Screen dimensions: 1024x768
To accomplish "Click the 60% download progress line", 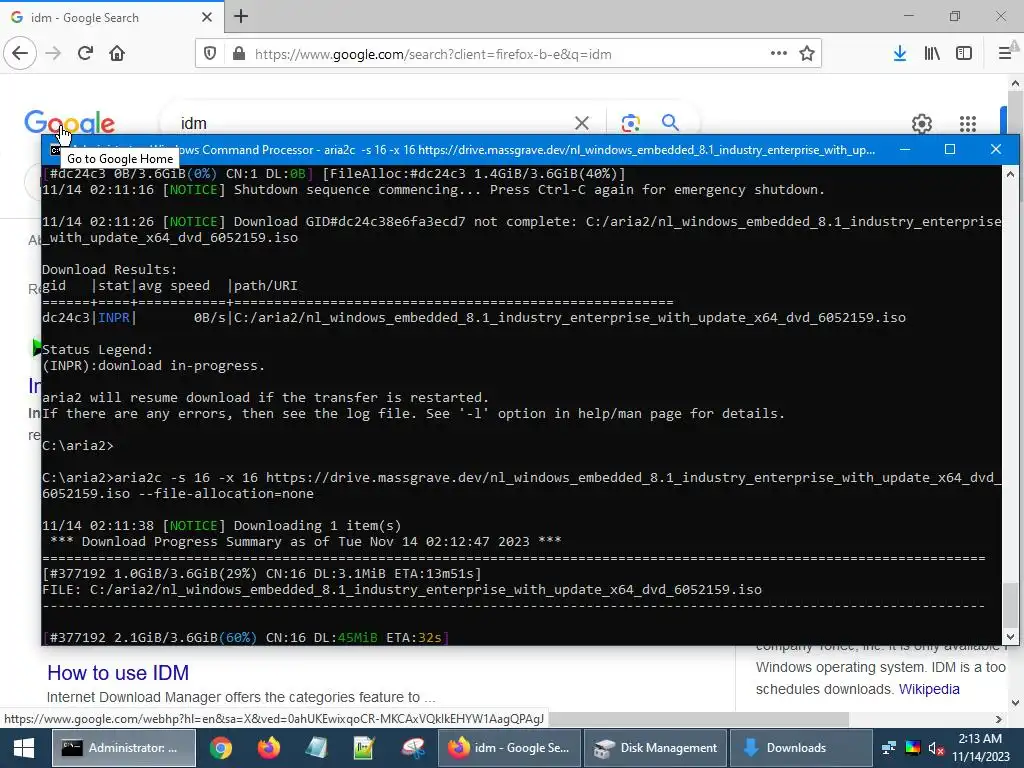I will [246, 637].
